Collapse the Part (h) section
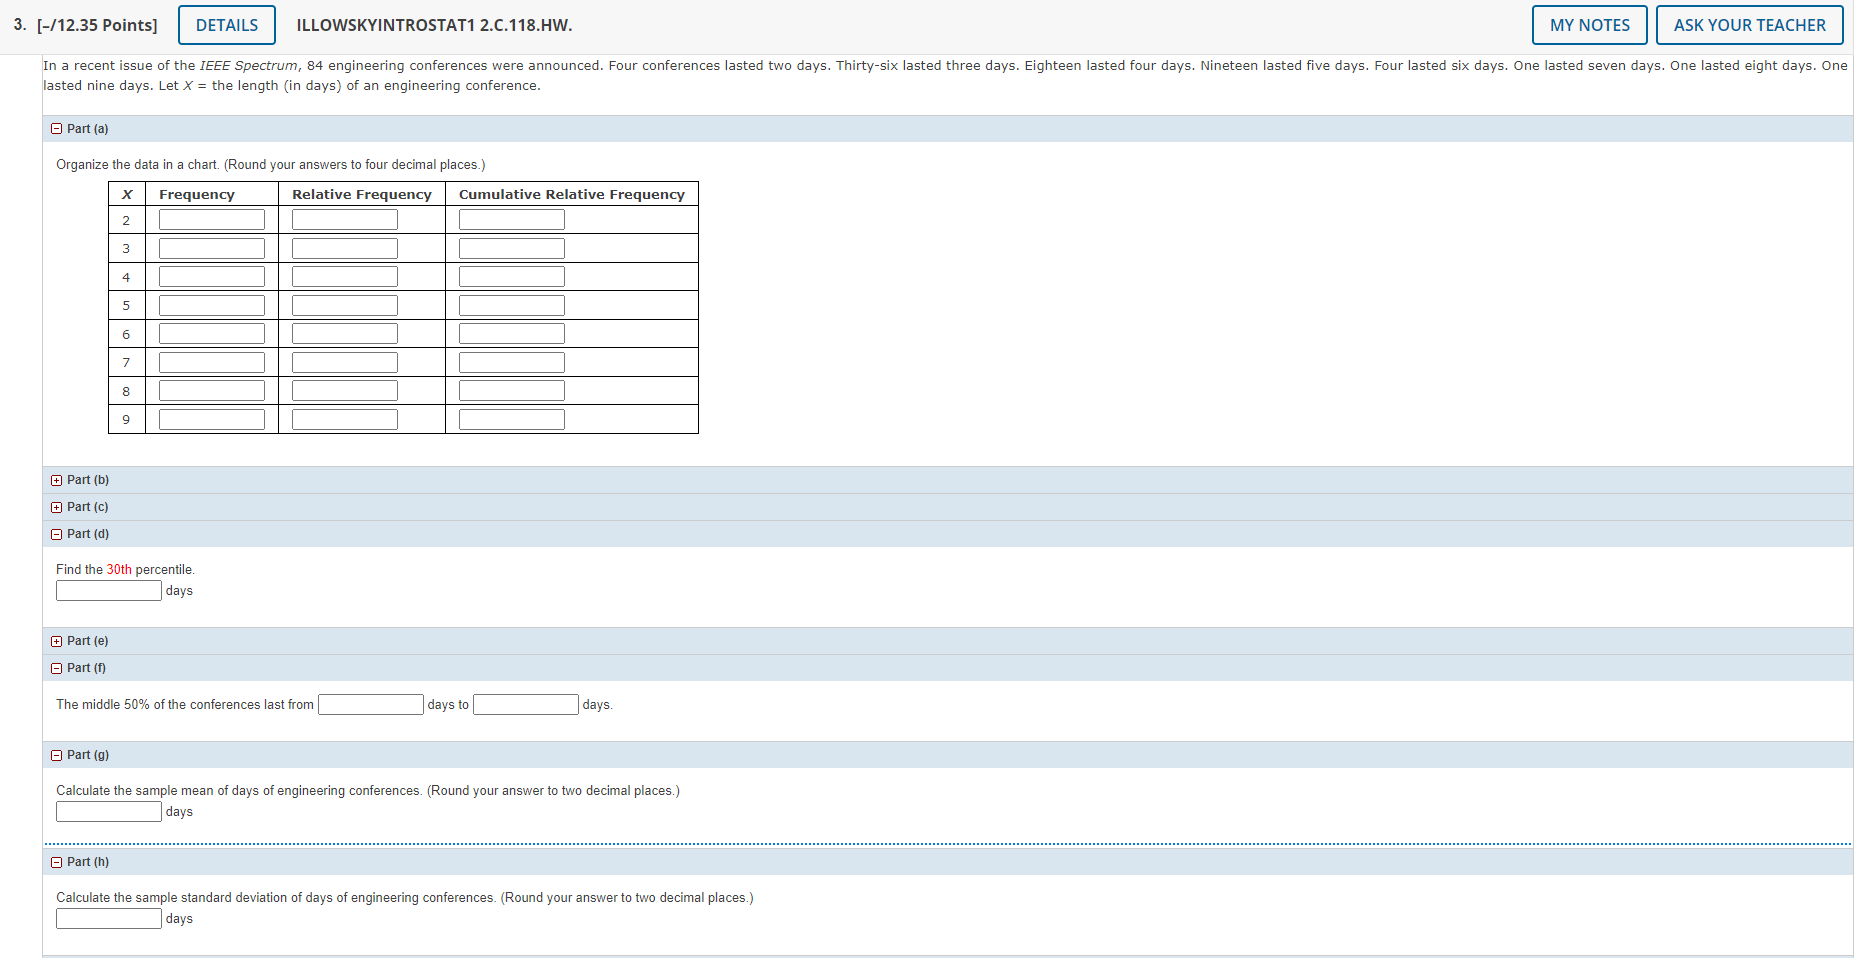Viewport: 1861px width, 958px height. [56, 861]
